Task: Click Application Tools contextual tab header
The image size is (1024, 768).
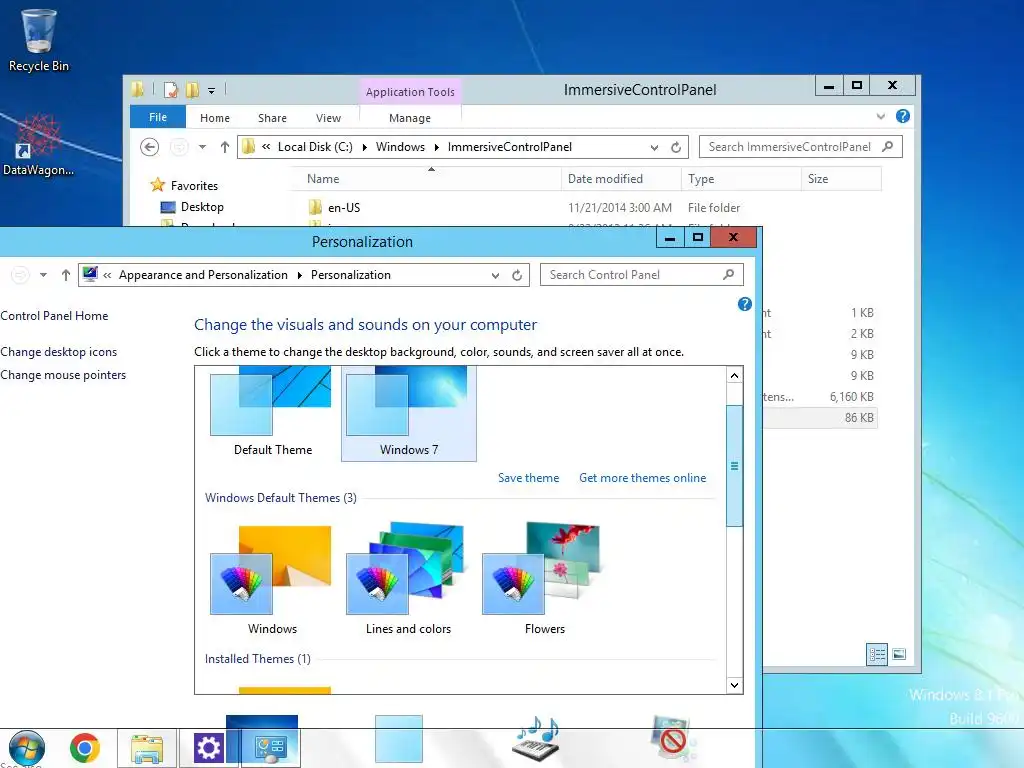Action: point(410,92)
